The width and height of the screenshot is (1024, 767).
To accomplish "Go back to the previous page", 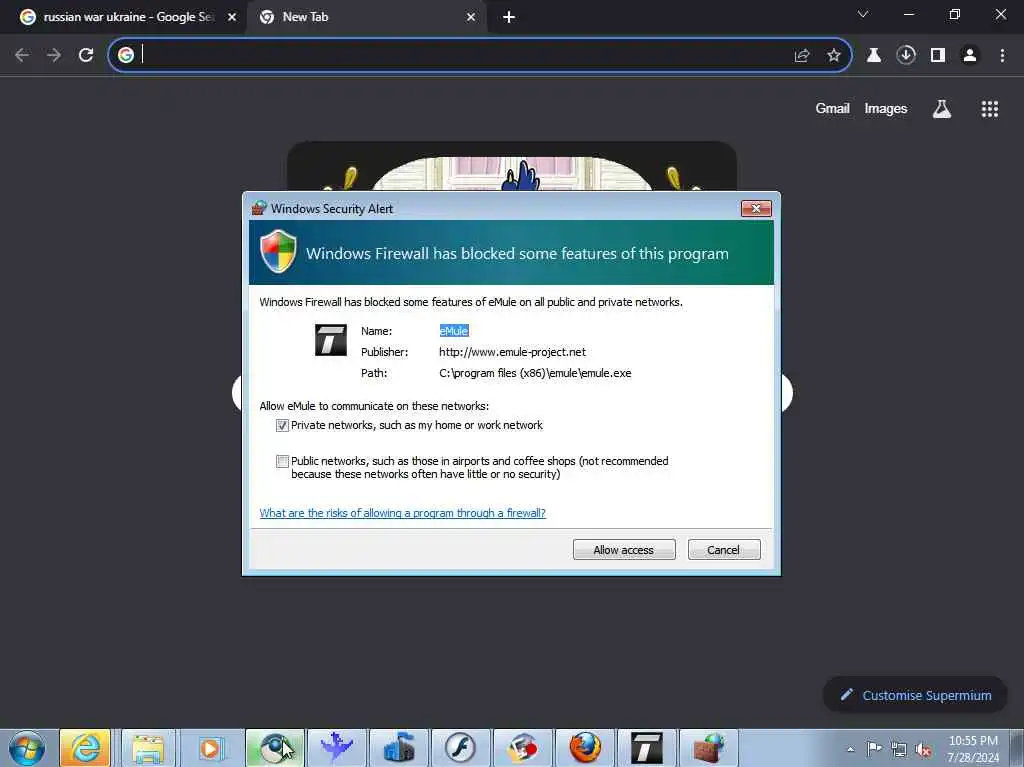I will 22,55.
